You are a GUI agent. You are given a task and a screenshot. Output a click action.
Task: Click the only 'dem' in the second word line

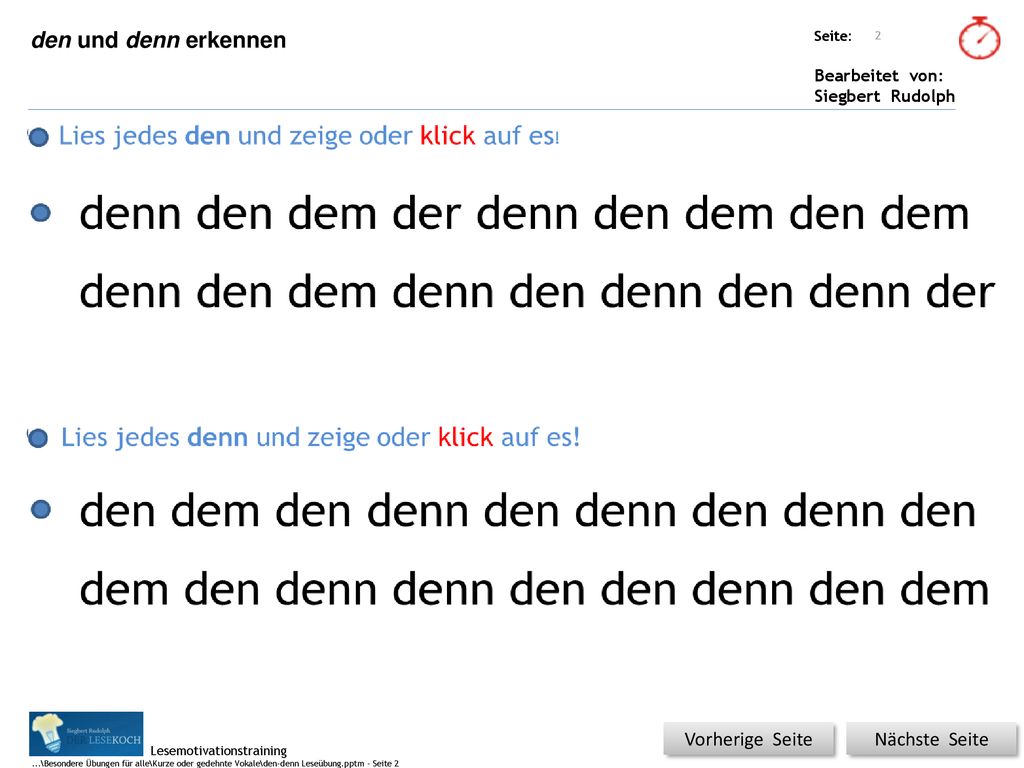(x=332, y=292)
